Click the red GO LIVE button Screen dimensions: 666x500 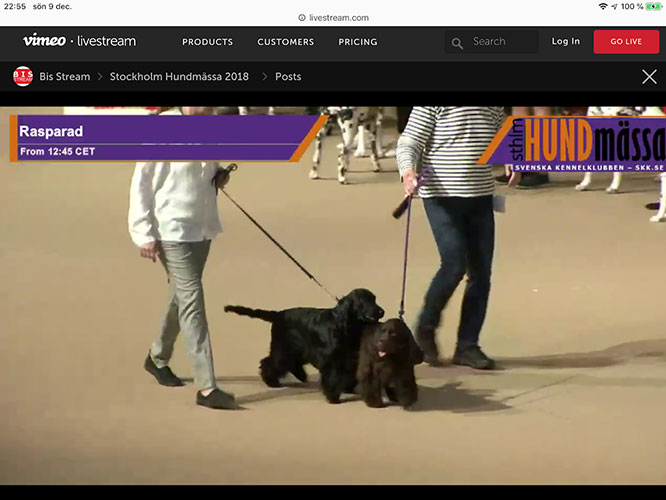[x=626, y=42]
